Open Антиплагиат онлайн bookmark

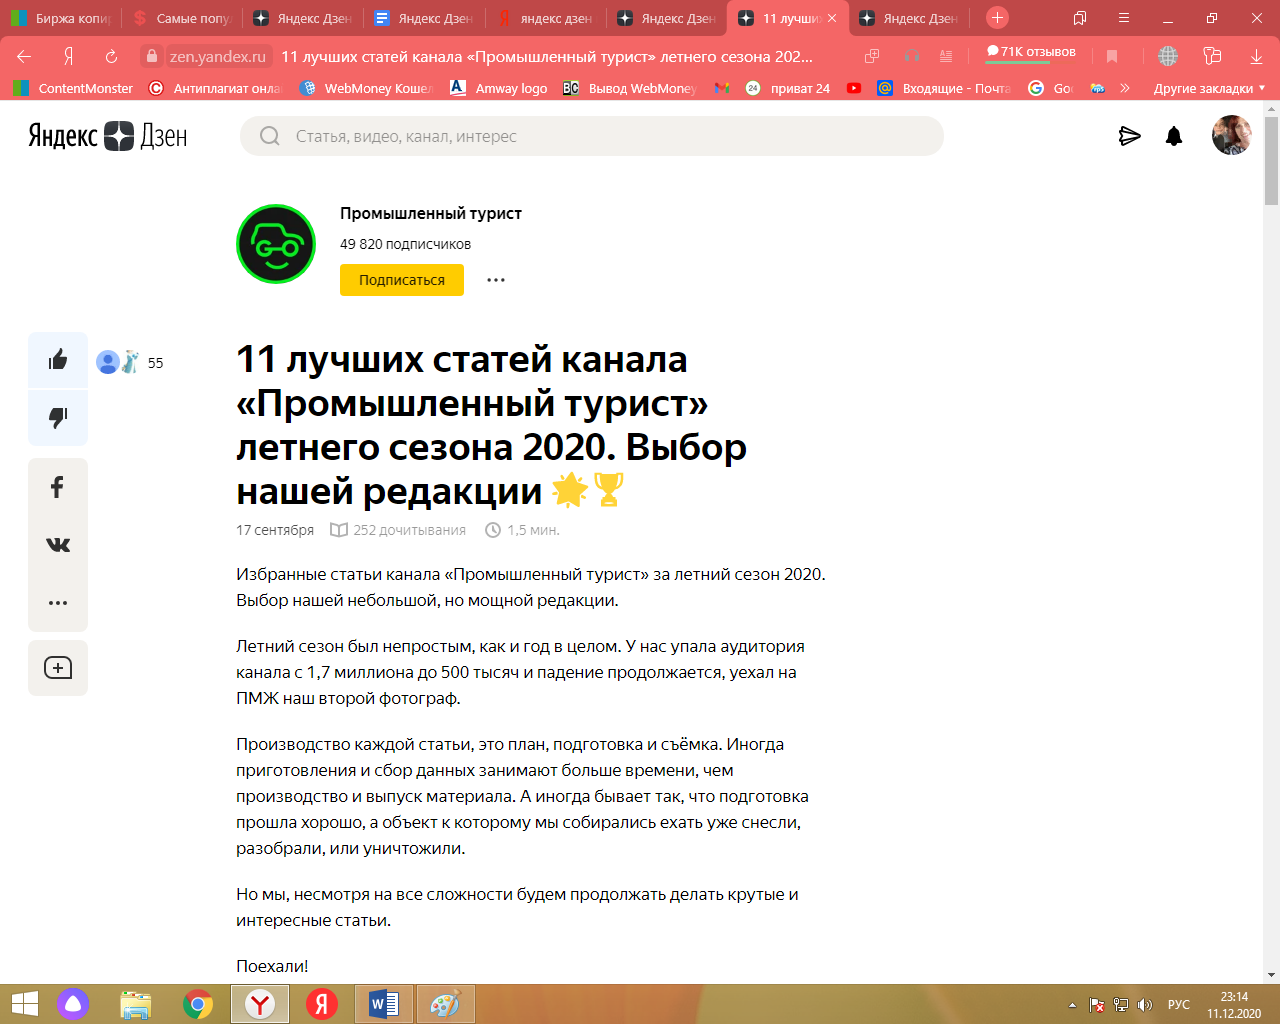click(215, 88)
